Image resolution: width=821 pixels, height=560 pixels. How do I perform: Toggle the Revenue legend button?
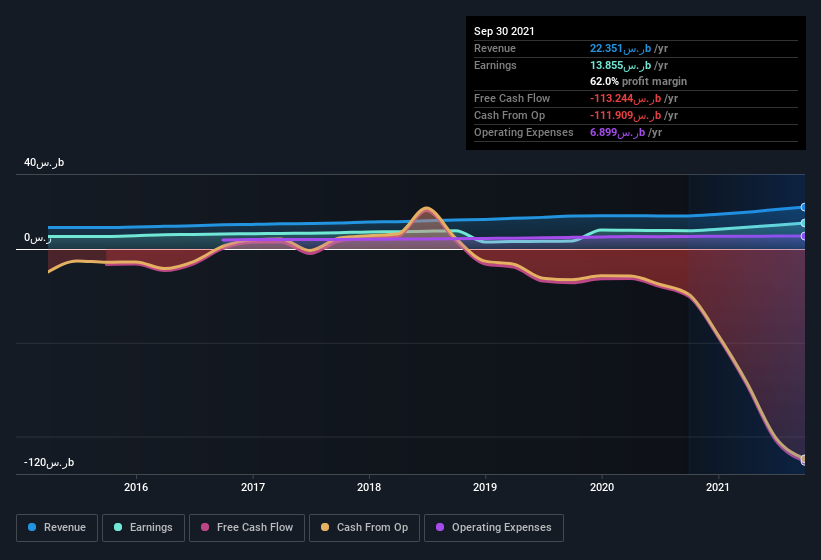click(57, 528)
